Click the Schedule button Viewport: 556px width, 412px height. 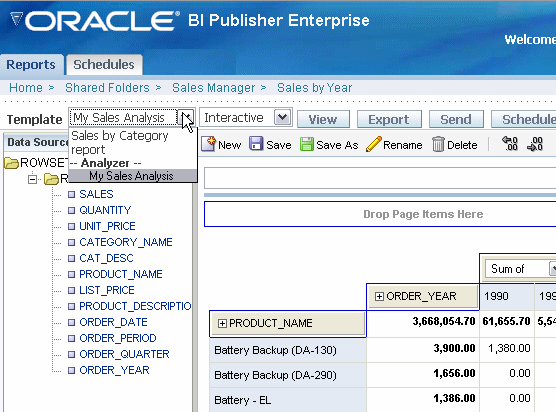coord(524,119)
